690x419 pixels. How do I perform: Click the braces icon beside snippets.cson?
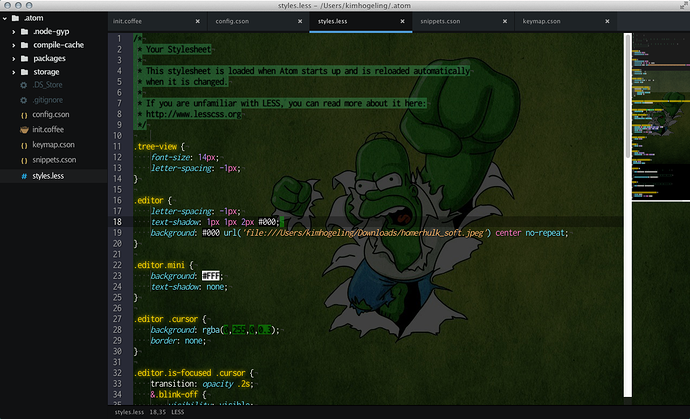(x=24, y=161)
